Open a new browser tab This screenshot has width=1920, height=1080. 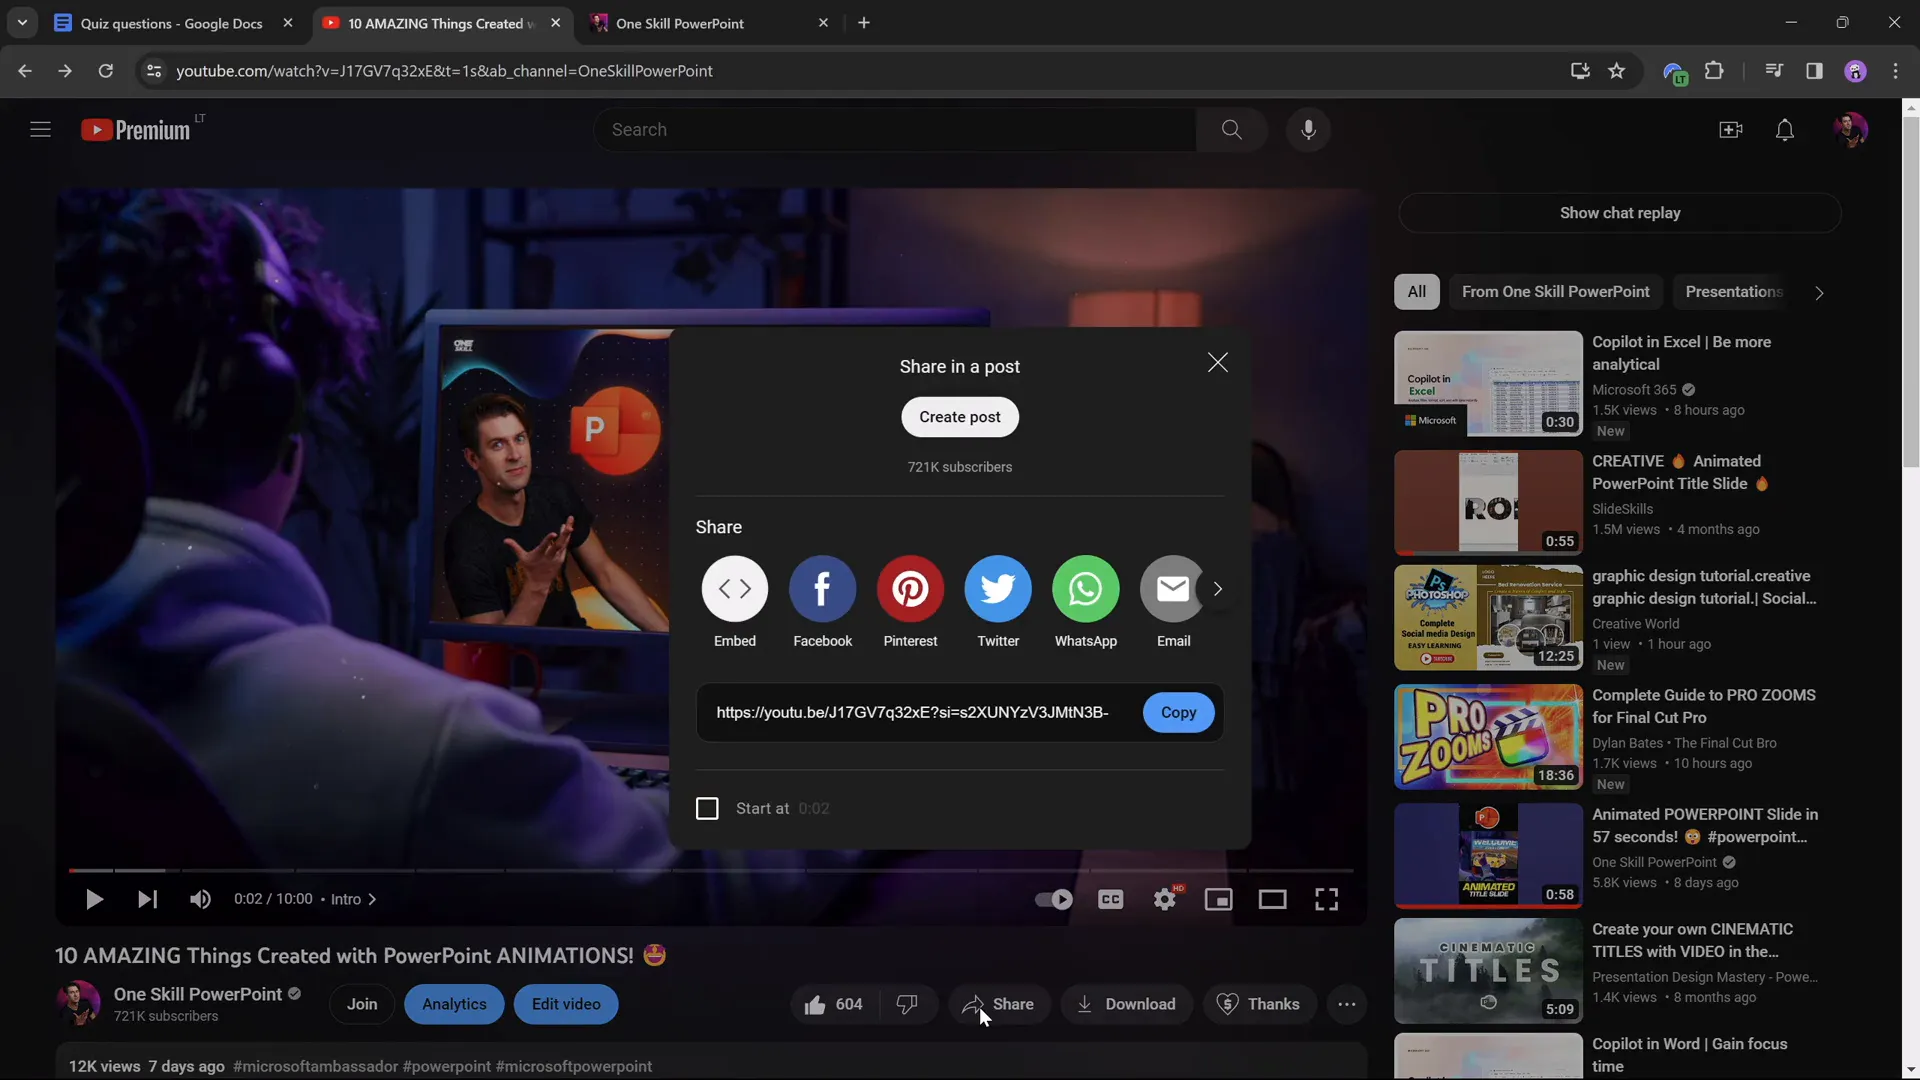864,23
